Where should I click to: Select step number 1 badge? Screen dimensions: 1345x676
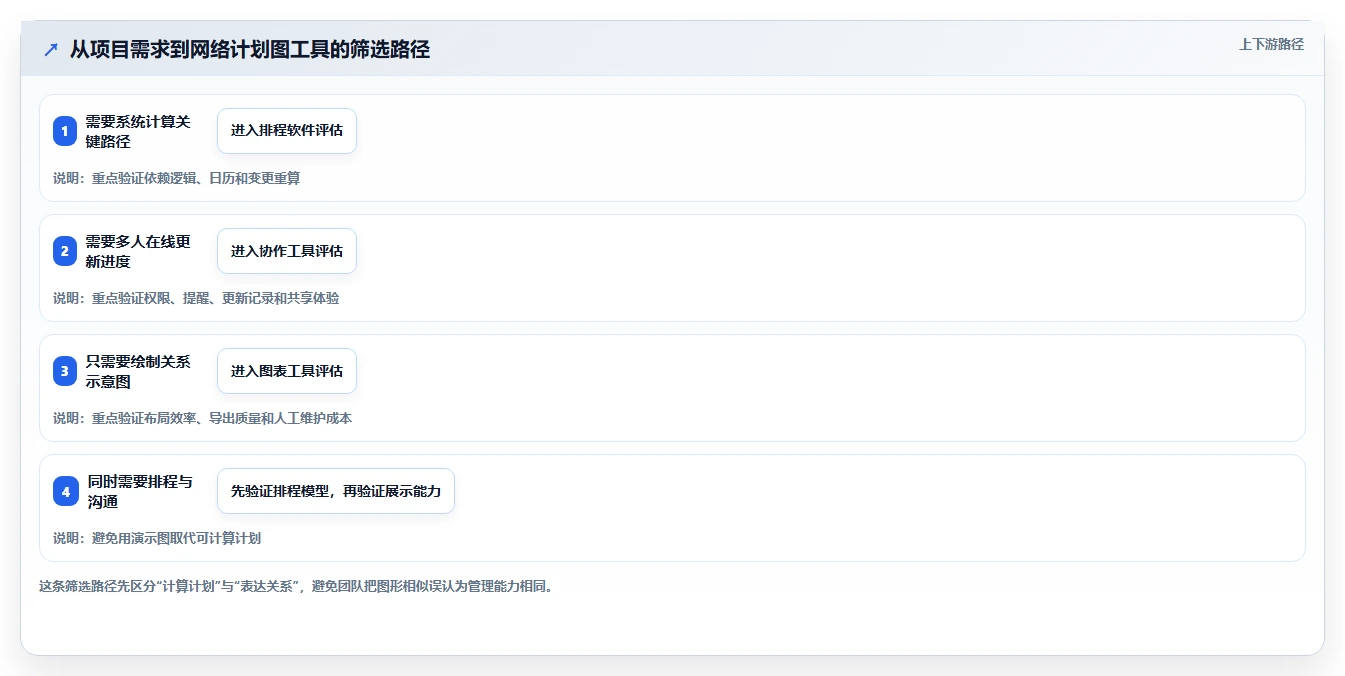click(65, 131)
